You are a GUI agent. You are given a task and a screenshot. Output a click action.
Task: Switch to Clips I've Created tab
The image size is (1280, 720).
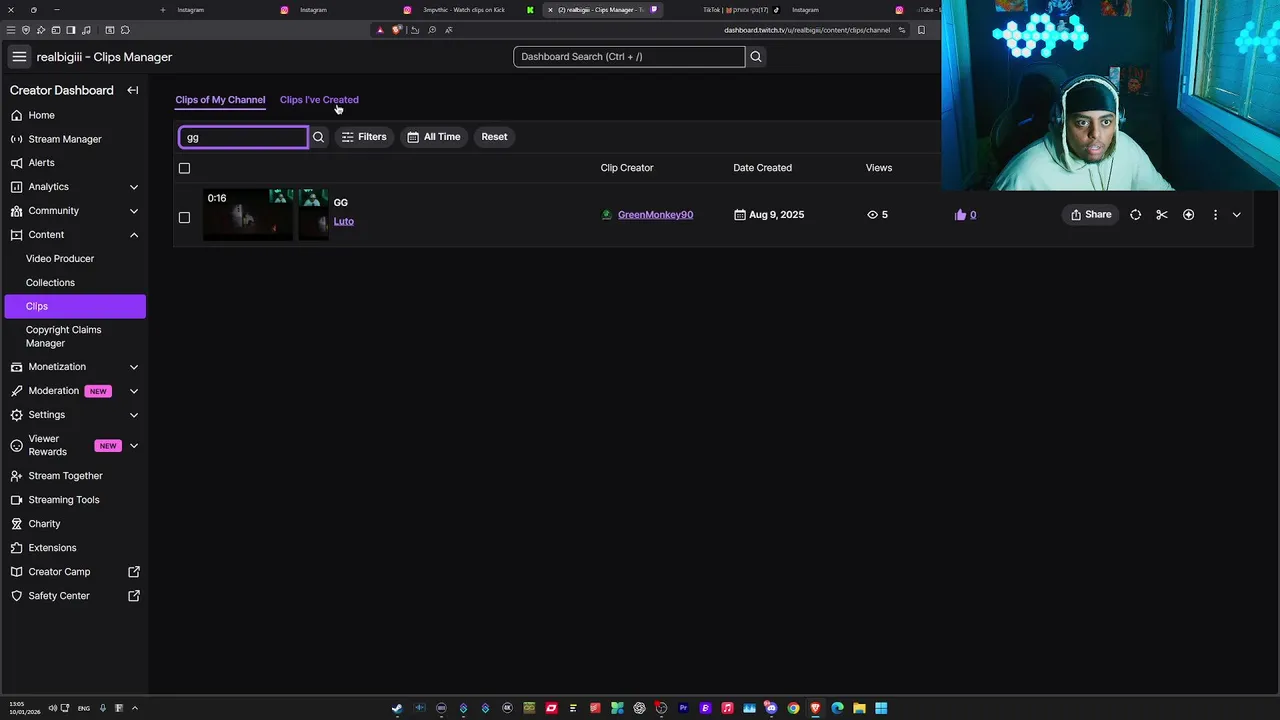pyautogui.click(x=319, y=100)
